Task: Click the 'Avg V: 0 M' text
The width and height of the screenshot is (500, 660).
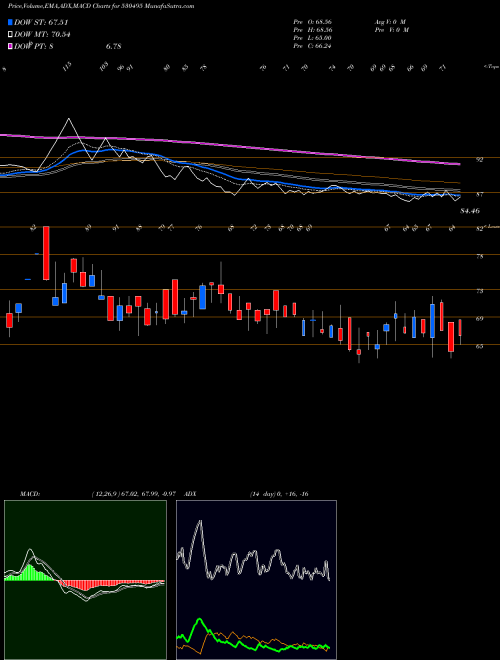Action: click(390, 21)
